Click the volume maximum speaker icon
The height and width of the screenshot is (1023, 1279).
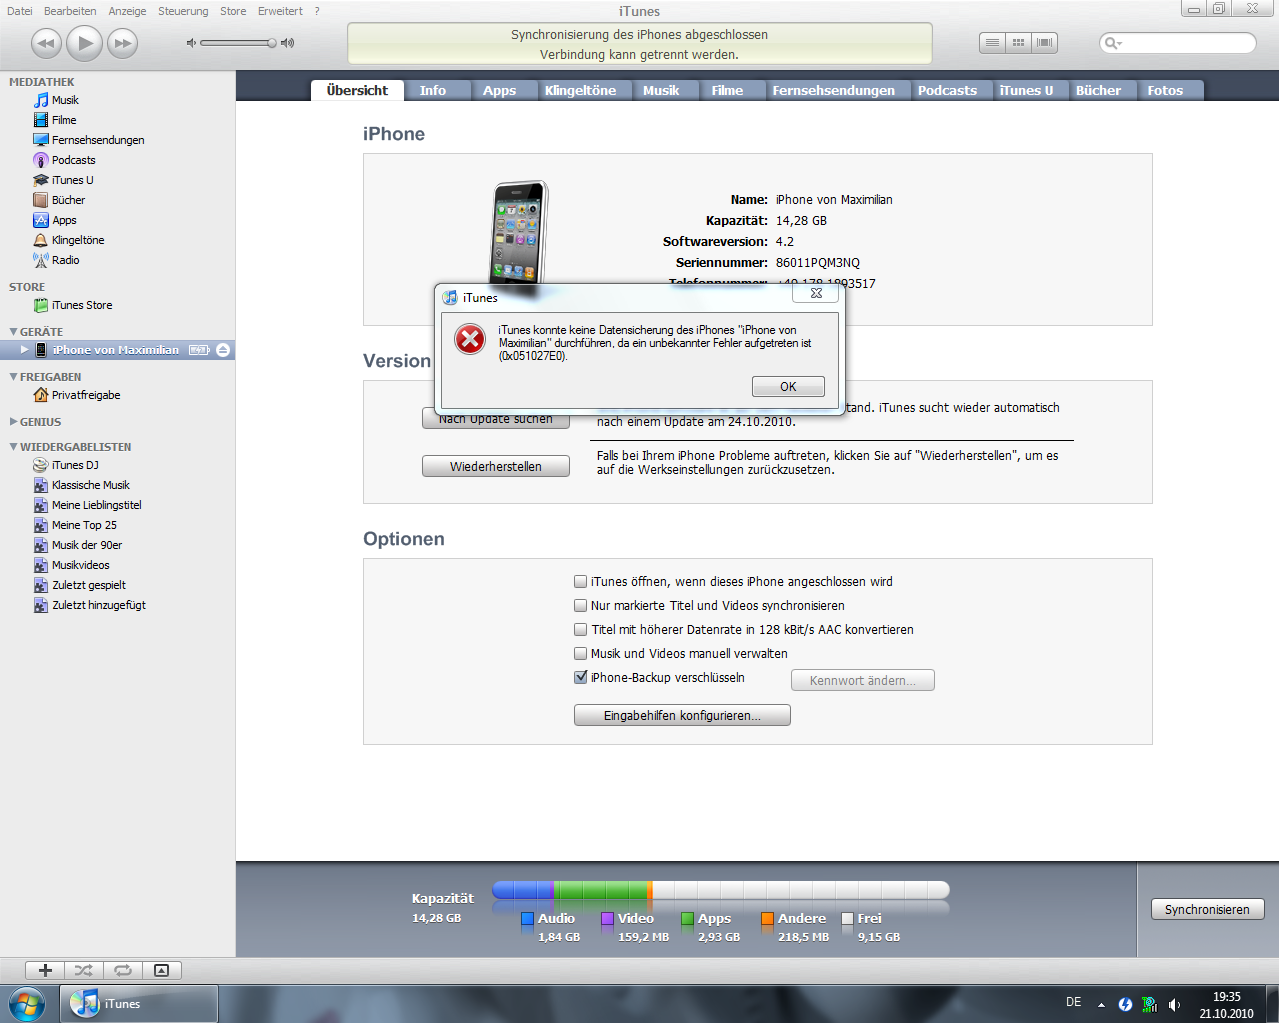pyautogui.click(x=287, y=43)
